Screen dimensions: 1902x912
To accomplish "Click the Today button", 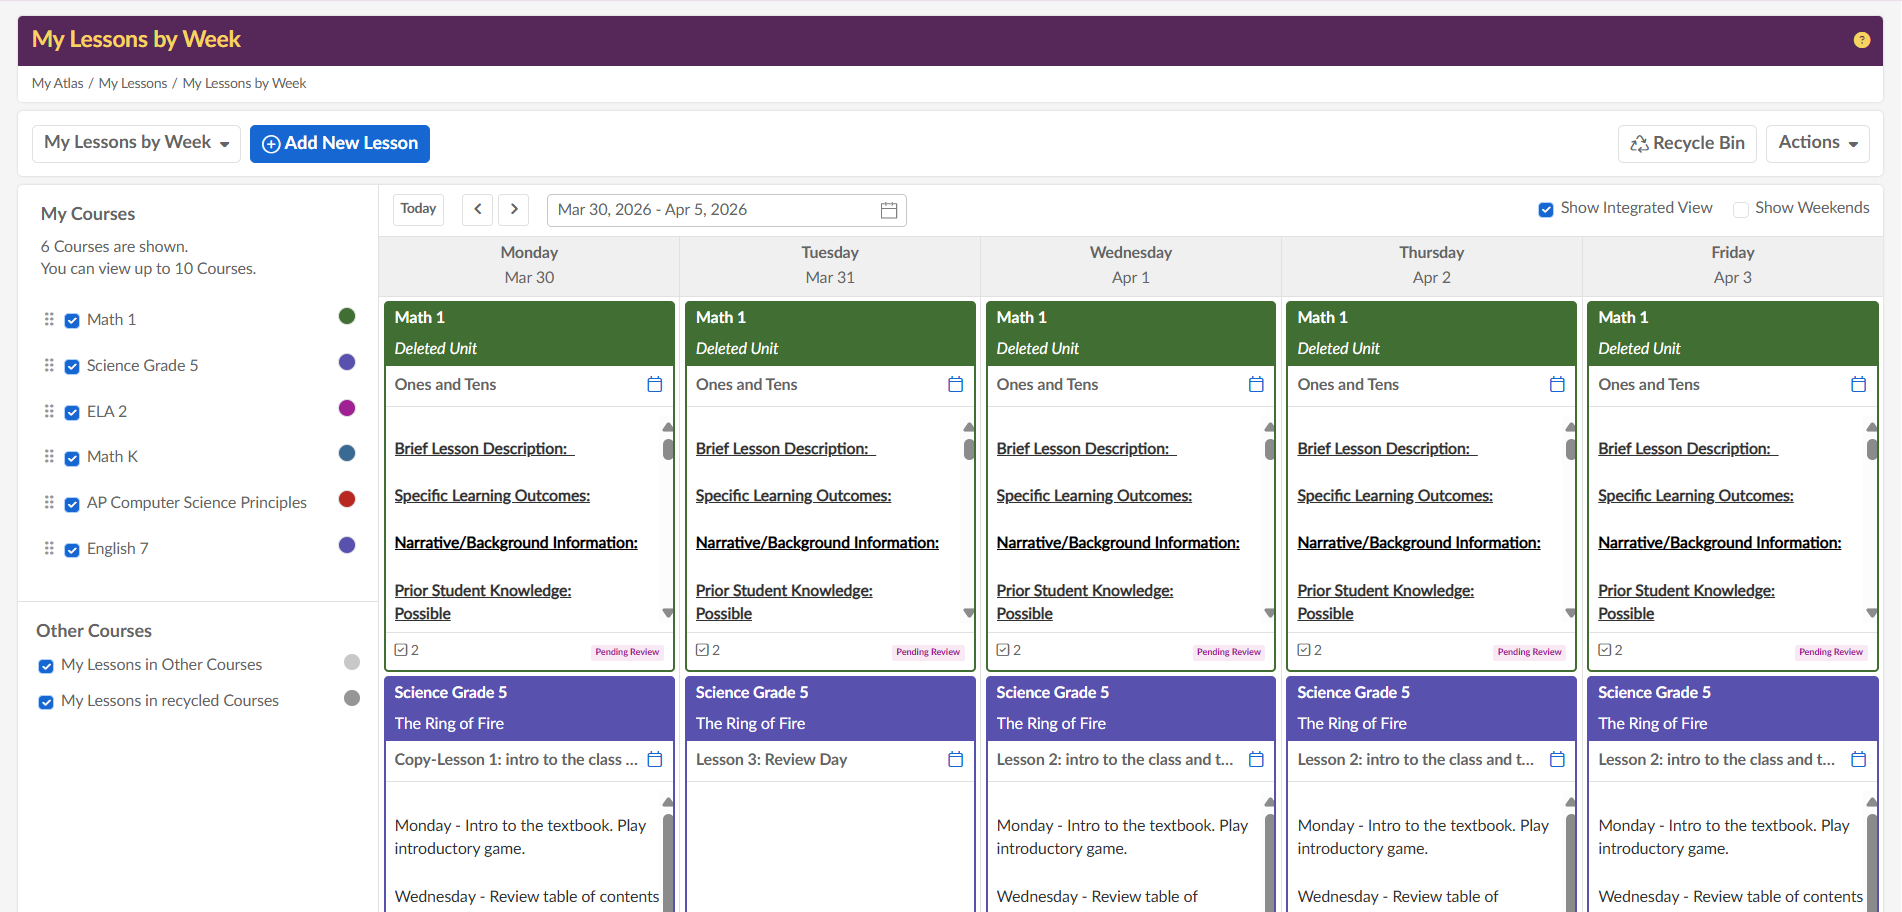I will pos(418,209).
